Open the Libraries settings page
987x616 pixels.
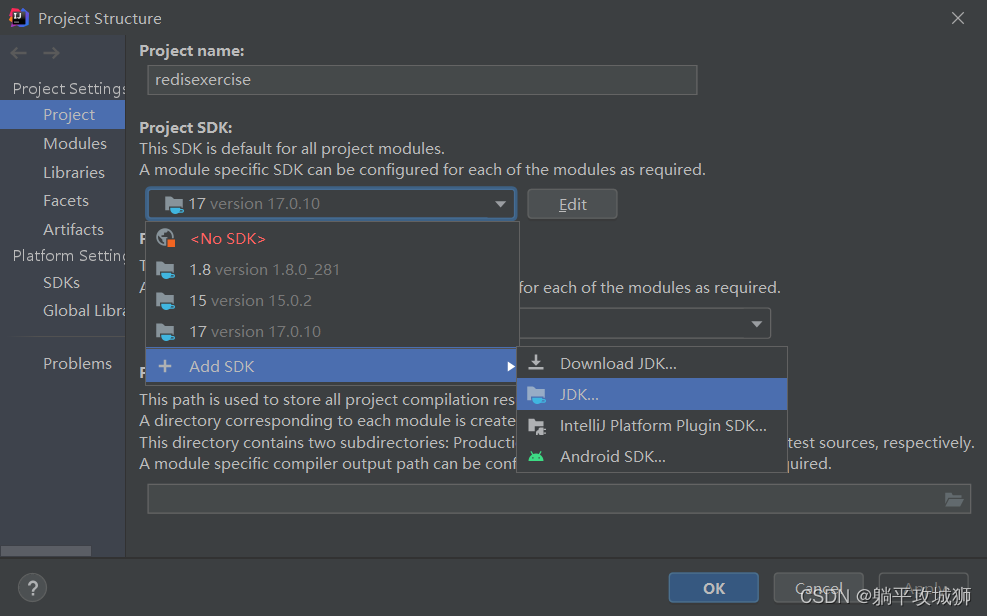[x=74, y=172]
